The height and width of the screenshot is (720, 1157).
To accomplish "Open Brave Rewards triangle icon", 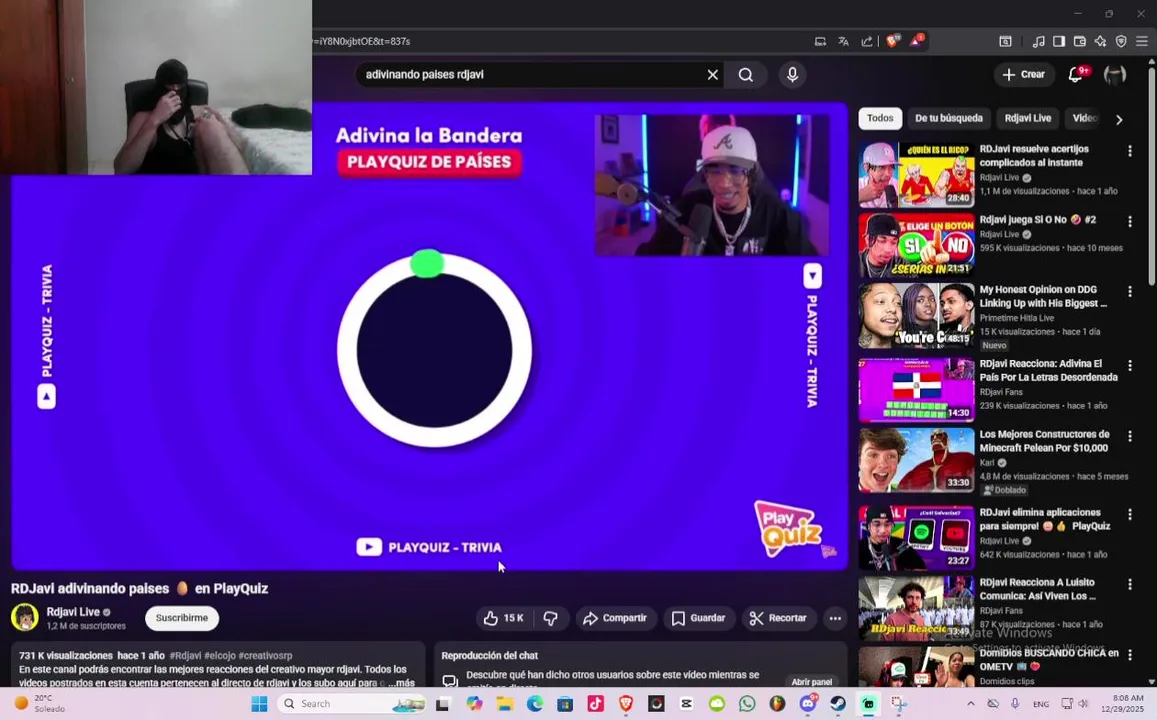I will [916, 41].
